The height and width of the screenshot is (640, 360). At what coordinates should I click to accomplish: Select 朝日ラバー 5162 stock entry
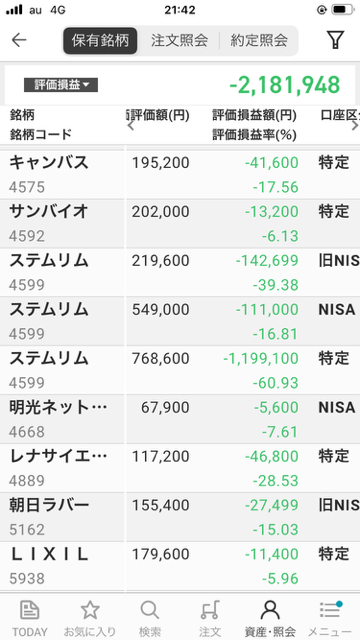[180, 517]
